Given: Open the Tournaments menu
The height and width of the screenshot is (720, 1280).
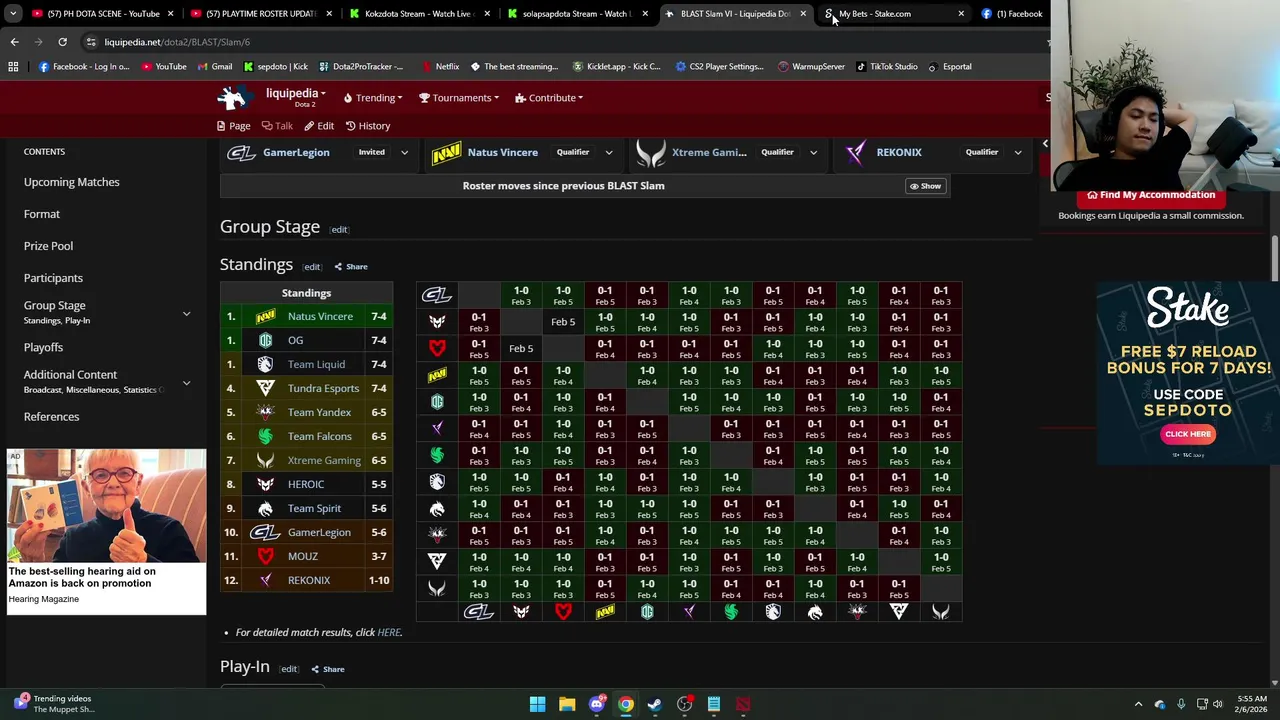Looking at the screenshot, I should point(459,98).
